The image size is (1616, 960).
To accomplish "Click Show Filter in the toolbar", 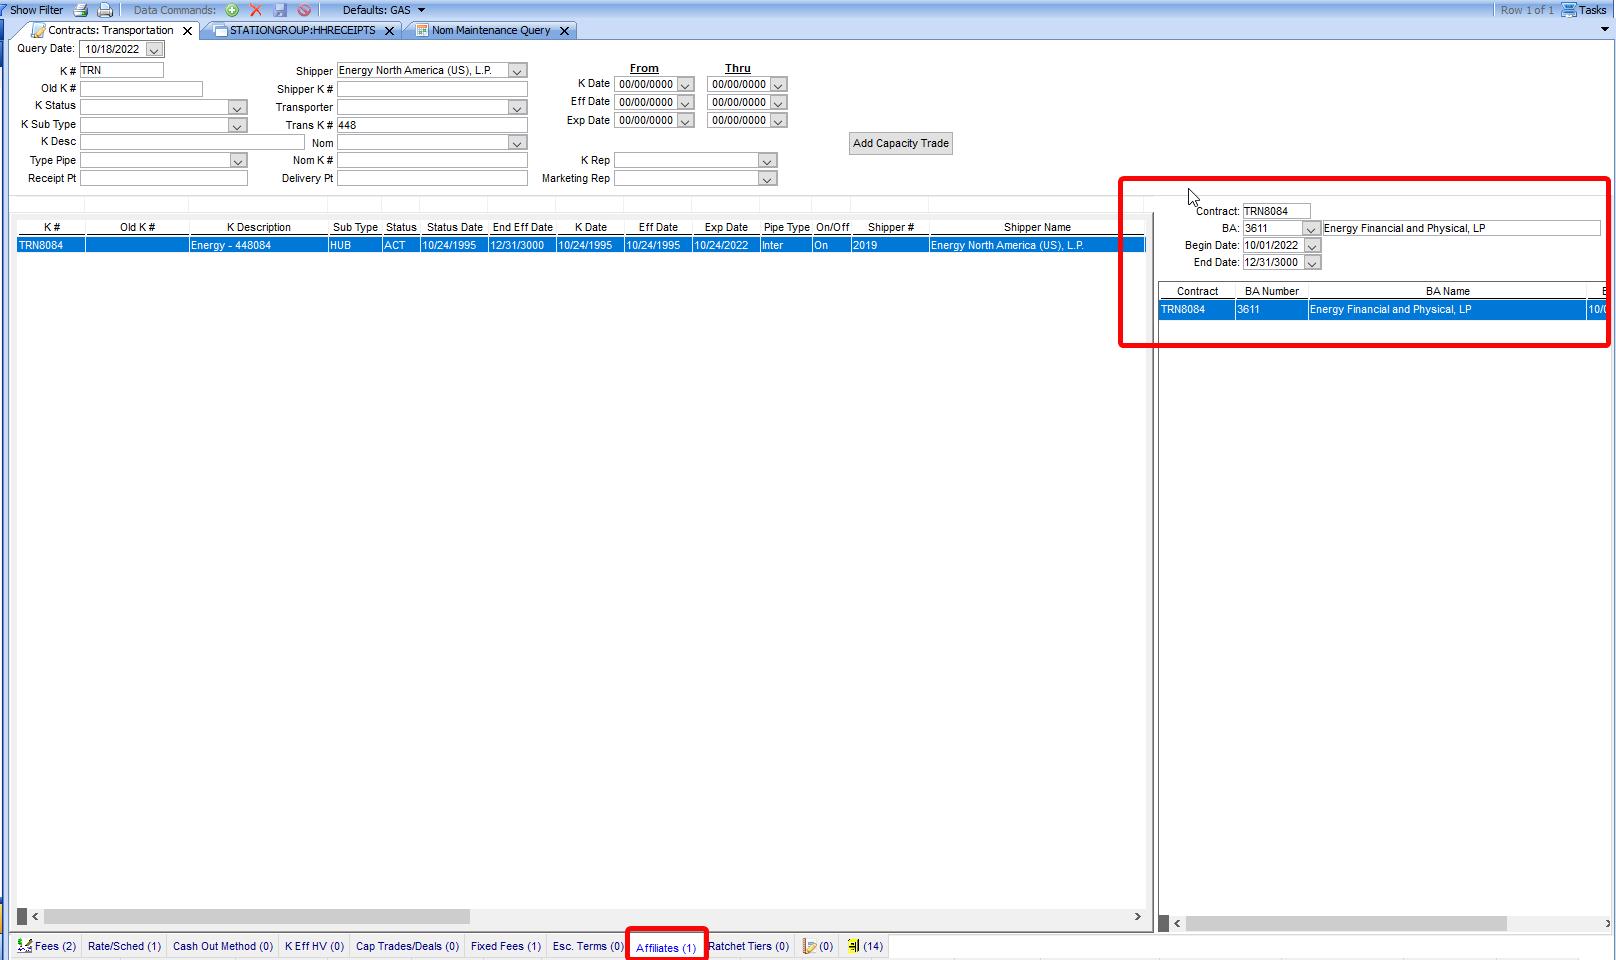I will pyautogui.click(x=36, y=10).
